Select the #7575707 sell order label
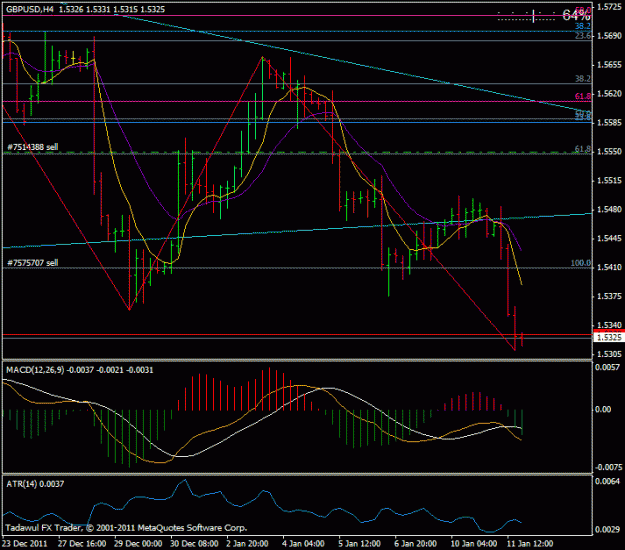This screenshot has height=550, width=625. pyautogui.click(x=33, y=263)
